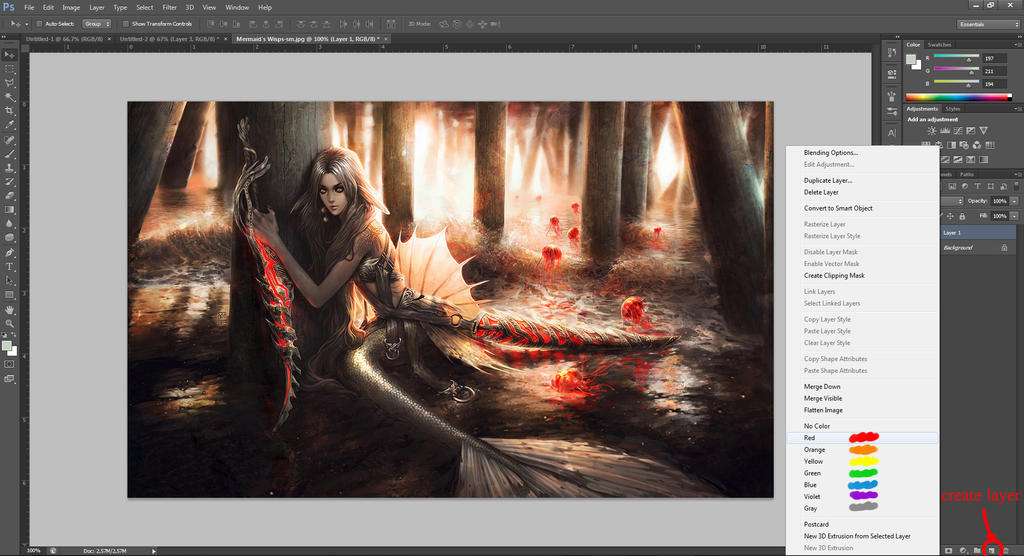This screenshot has width=1024, height=556.
Task: Add a Levels adjustment
Action: tap(945, 131)
